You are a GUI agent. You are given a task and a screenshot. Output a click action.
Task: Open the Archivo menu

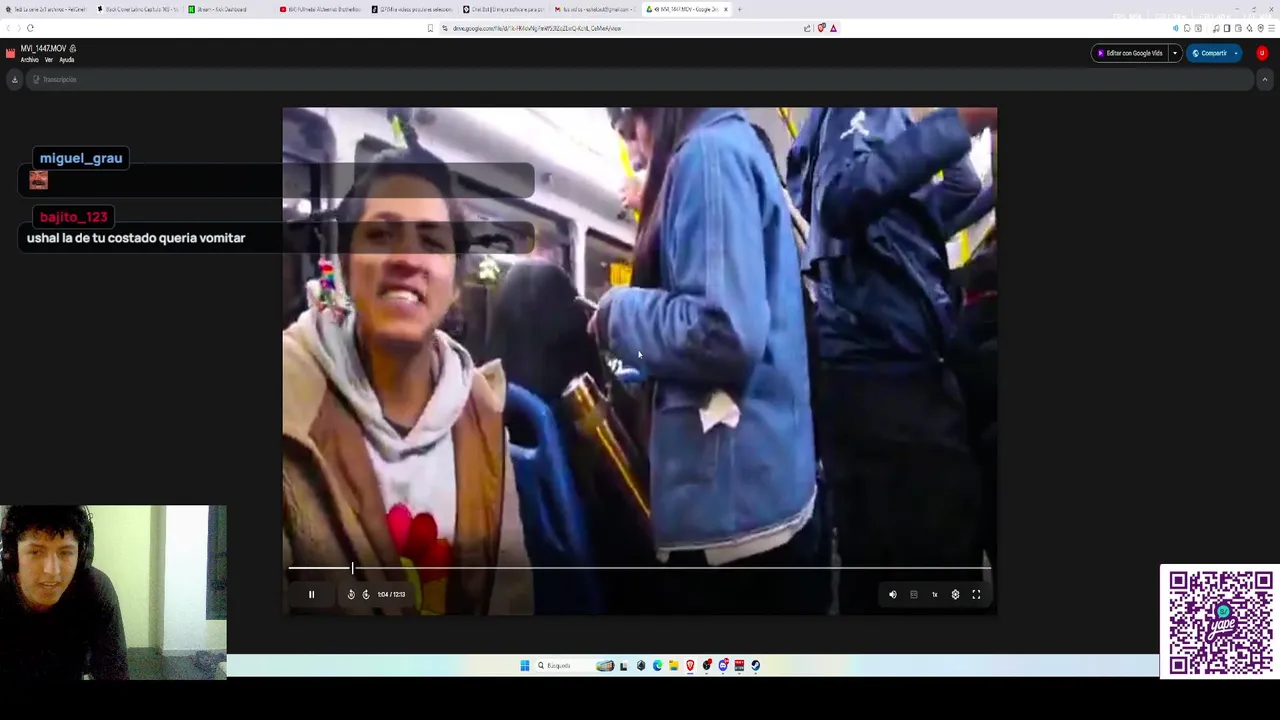29,60
